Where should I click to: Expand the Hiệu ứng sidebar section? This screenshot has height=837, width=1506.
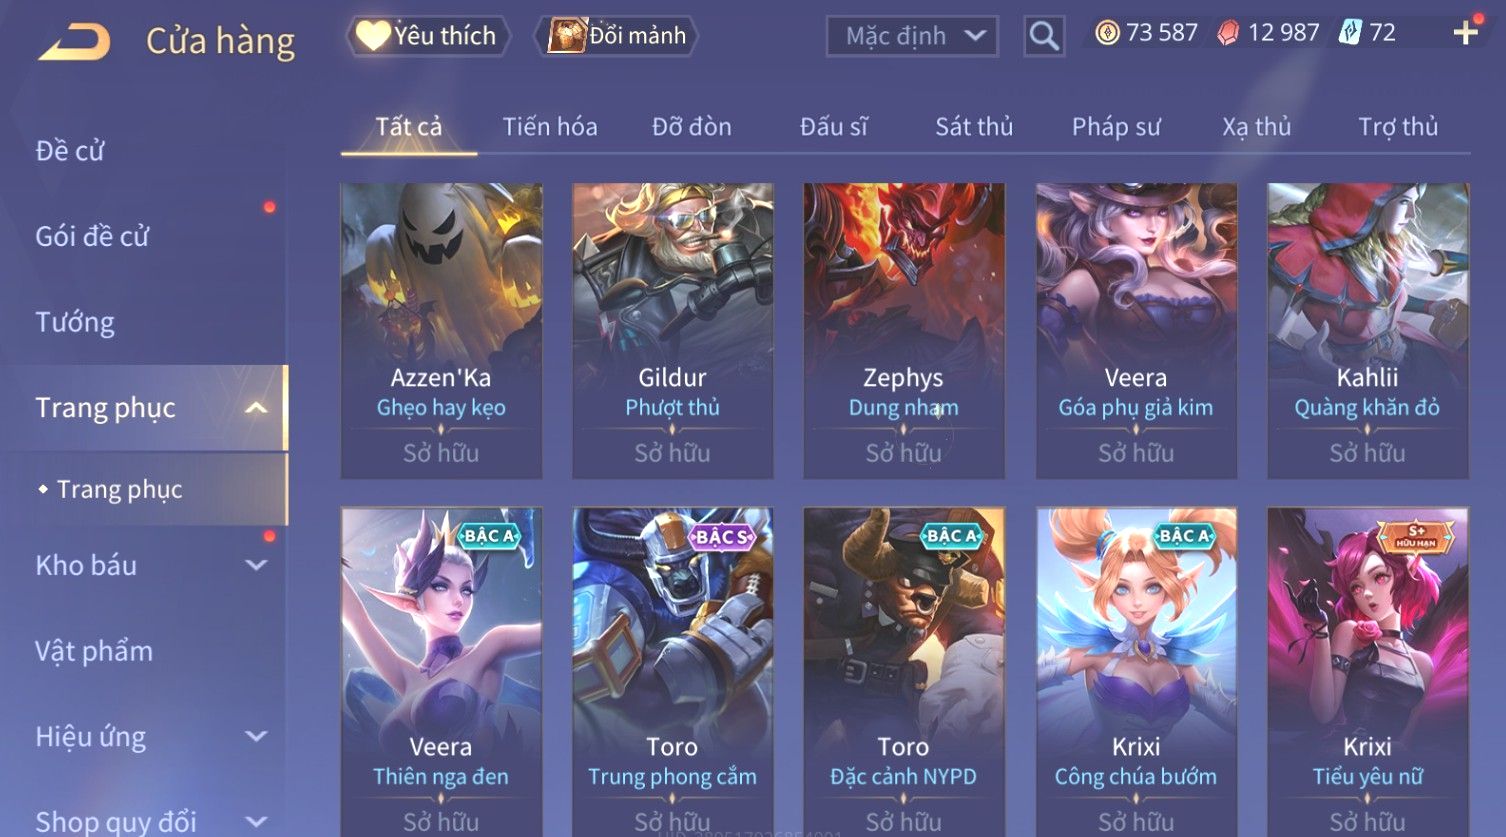point(257,737)
